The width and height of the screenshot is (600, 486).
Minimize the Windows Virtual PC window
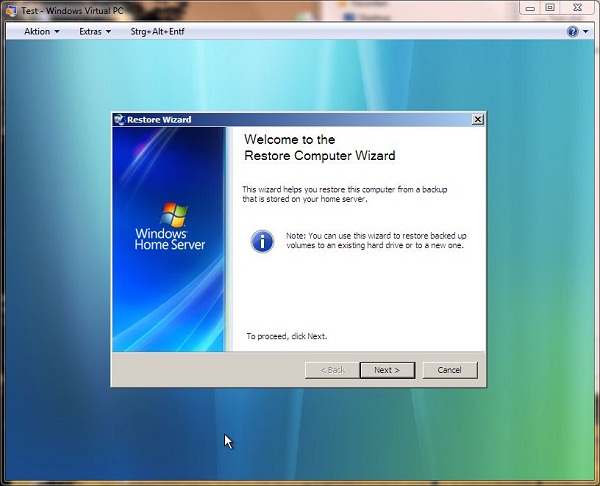[527, 7]
